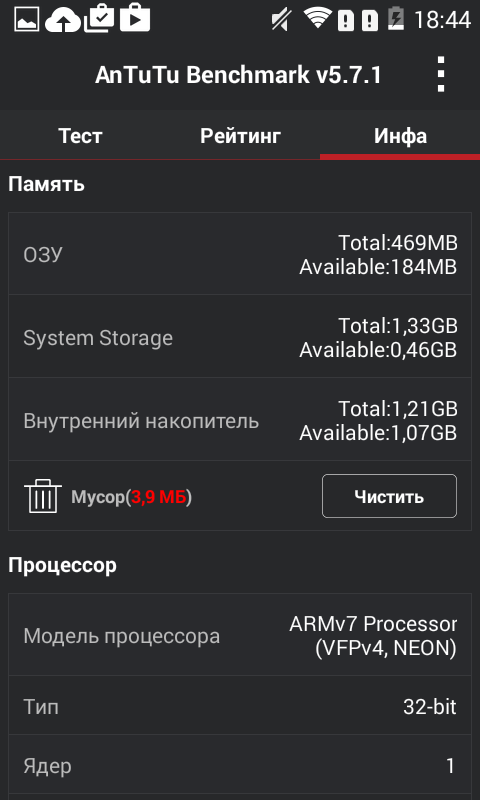Select the Ядер cores row
480x800 pixels.
240,765
